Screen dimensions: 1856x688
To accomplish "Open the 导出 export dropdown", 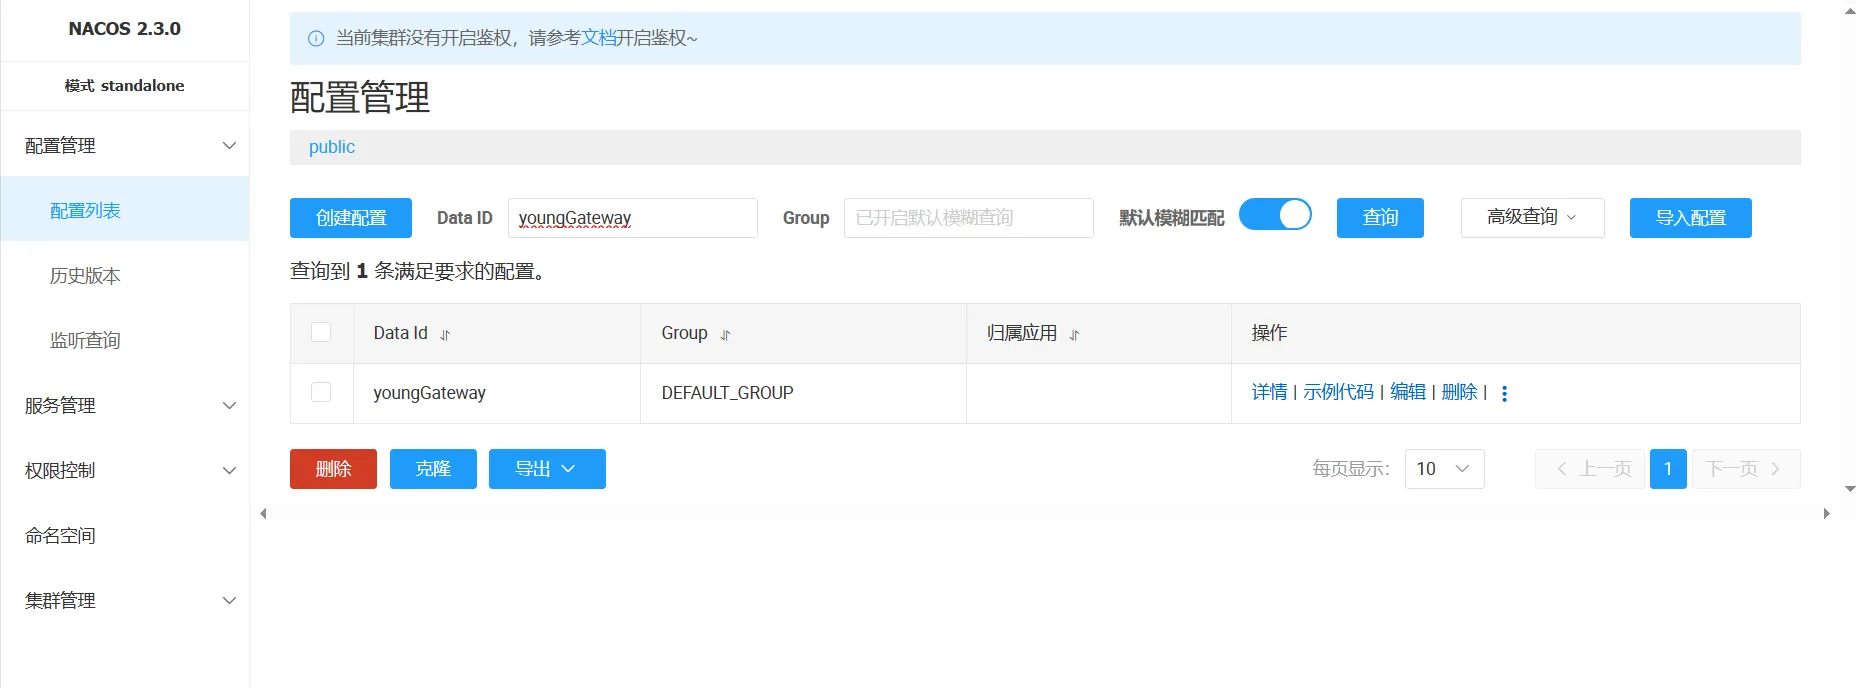I will click(546, 469).
